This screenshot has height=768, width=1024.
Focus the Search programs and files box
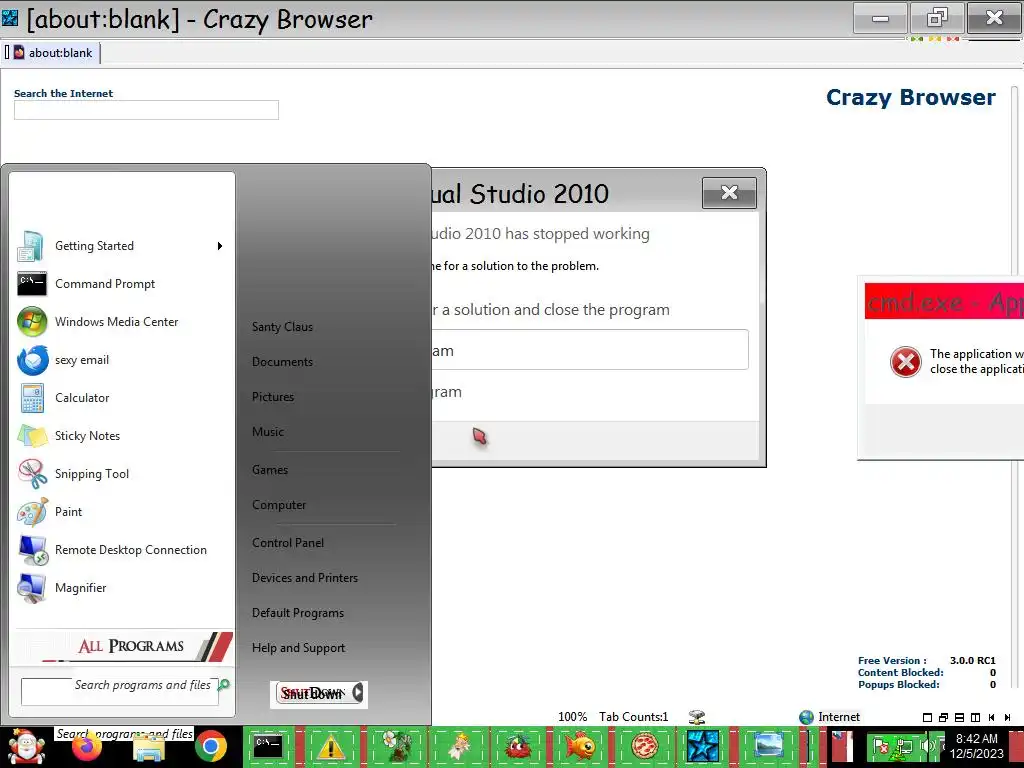point(118,692)
